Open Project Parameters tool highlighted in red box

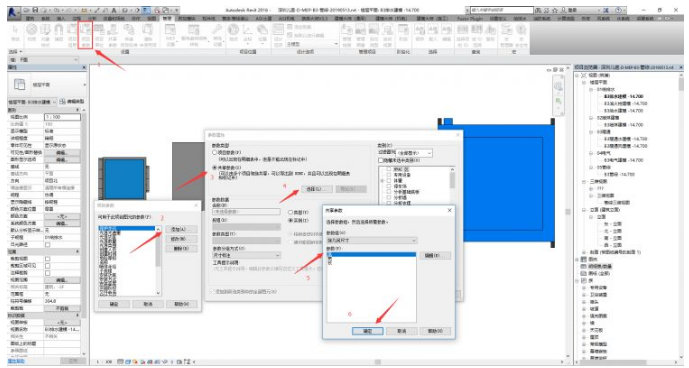tap(86, 35)
